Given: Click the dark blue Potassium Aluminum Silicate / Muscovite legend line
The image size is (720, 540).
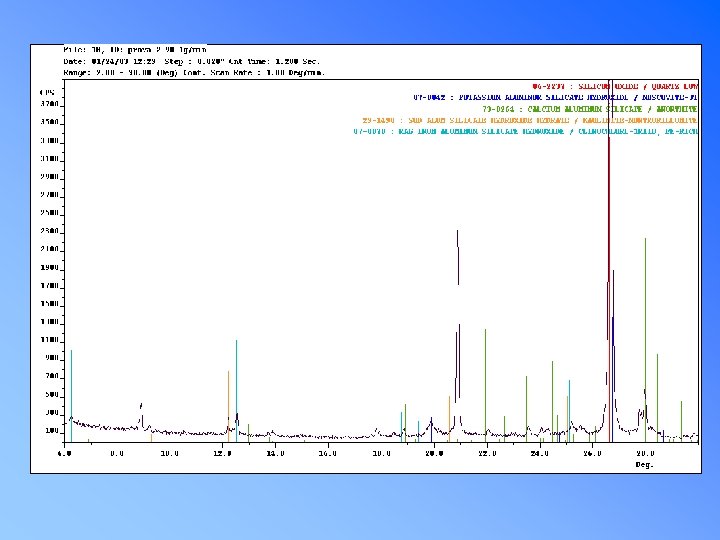Looking at the screenshot, I should tap(555, 97).
